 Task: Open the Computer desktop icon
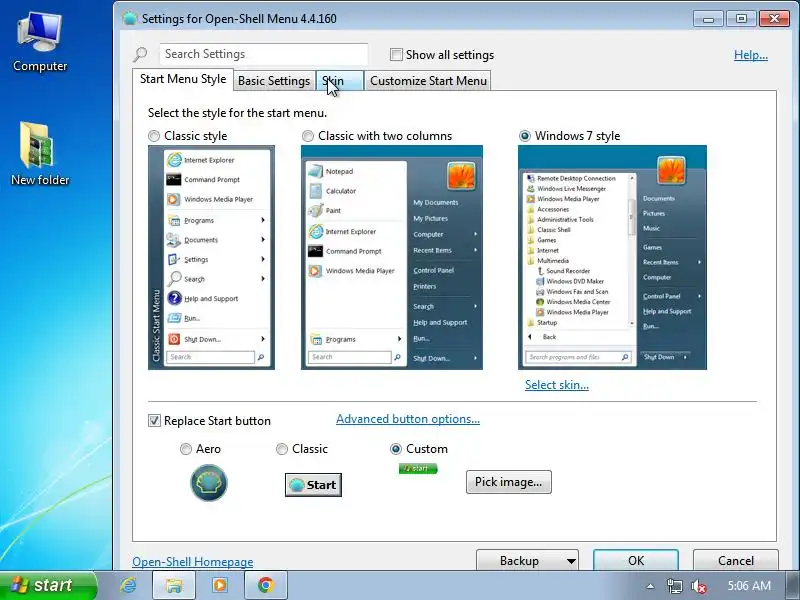pos(40,43)
